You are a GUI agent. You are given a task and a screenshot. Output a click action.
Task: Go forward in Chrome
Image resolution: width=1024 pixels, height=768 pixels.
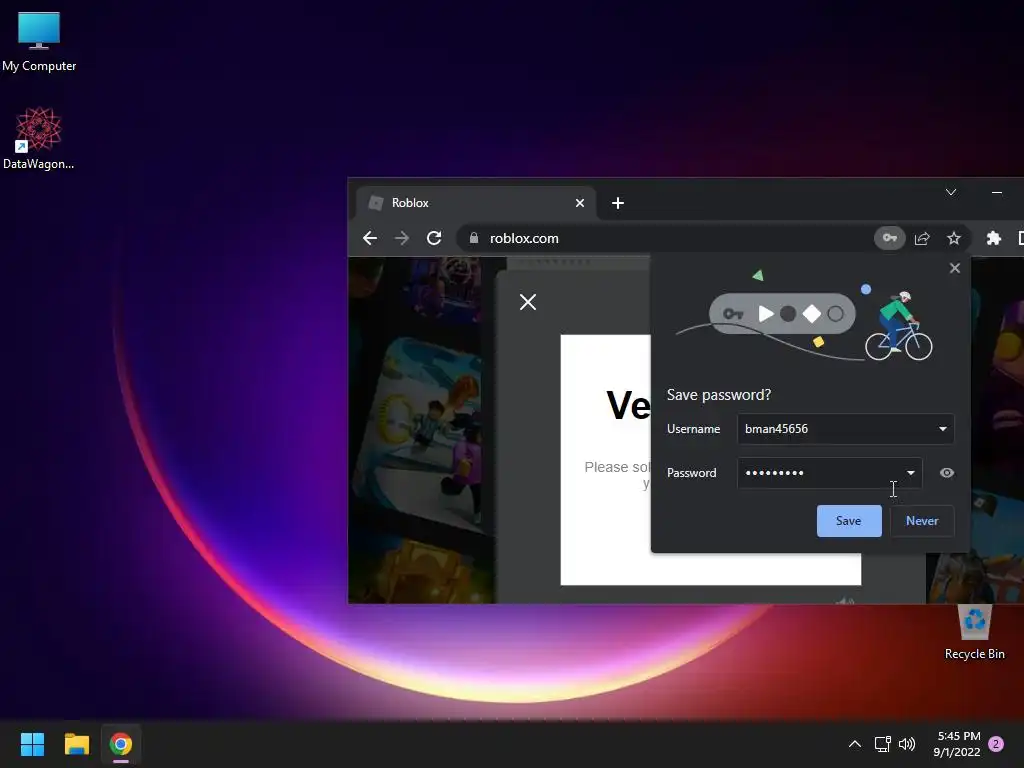[402, 238]
